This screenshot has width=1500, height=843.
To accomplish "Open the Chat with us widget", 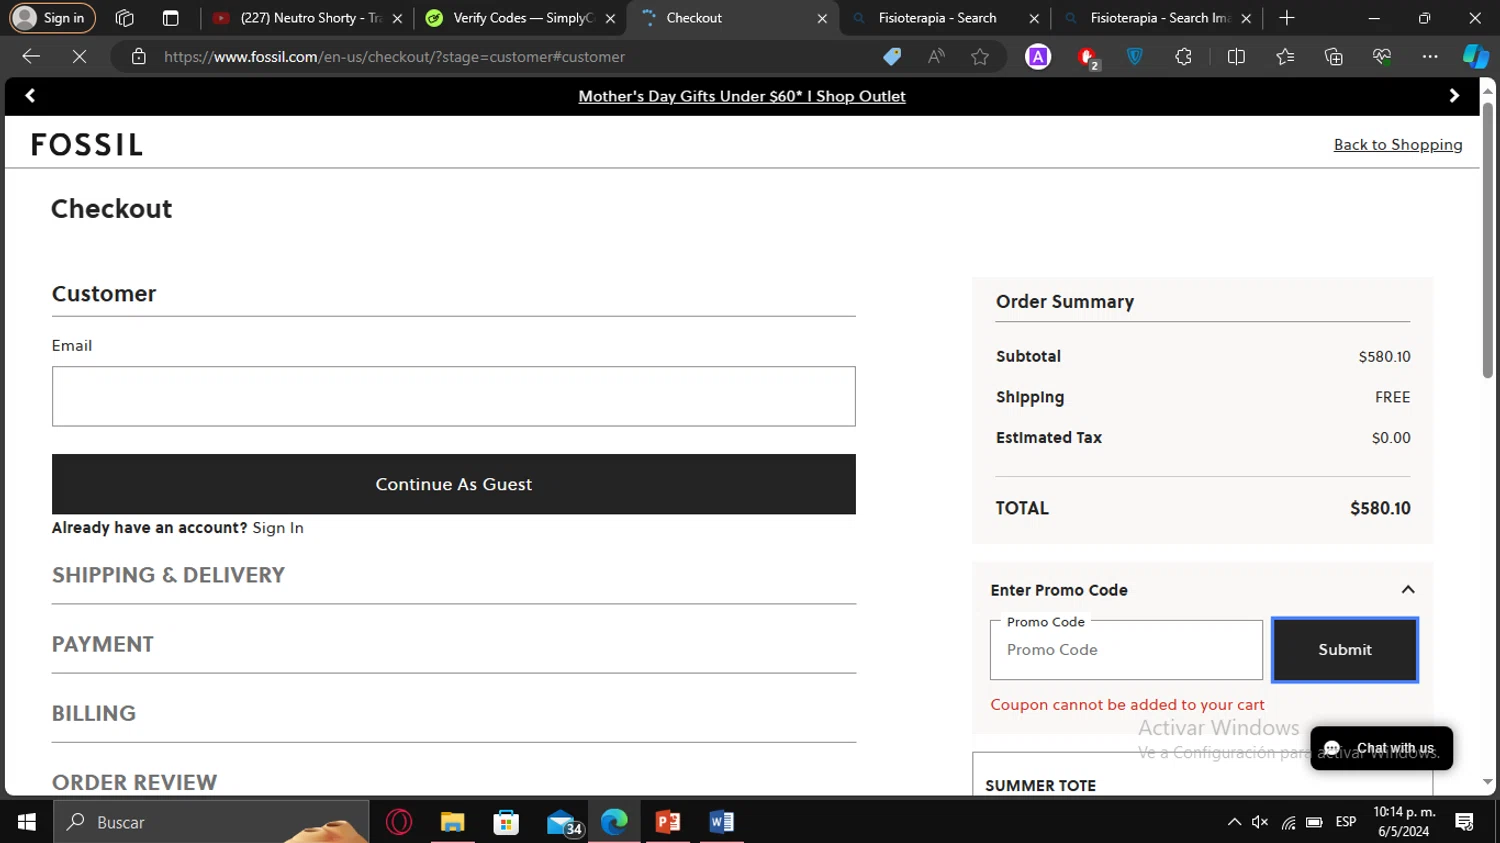I will (x=1381, y=748).
